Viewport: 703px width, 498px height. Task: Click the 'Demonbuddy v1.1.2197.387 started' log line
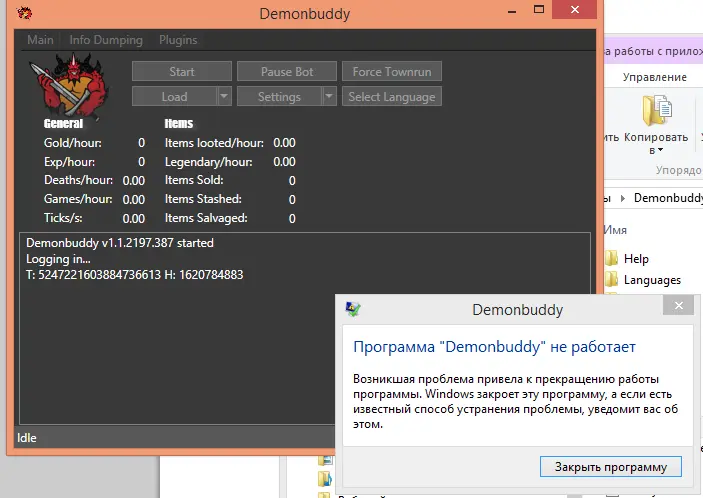pyautogui.click(x=120, y=243)
